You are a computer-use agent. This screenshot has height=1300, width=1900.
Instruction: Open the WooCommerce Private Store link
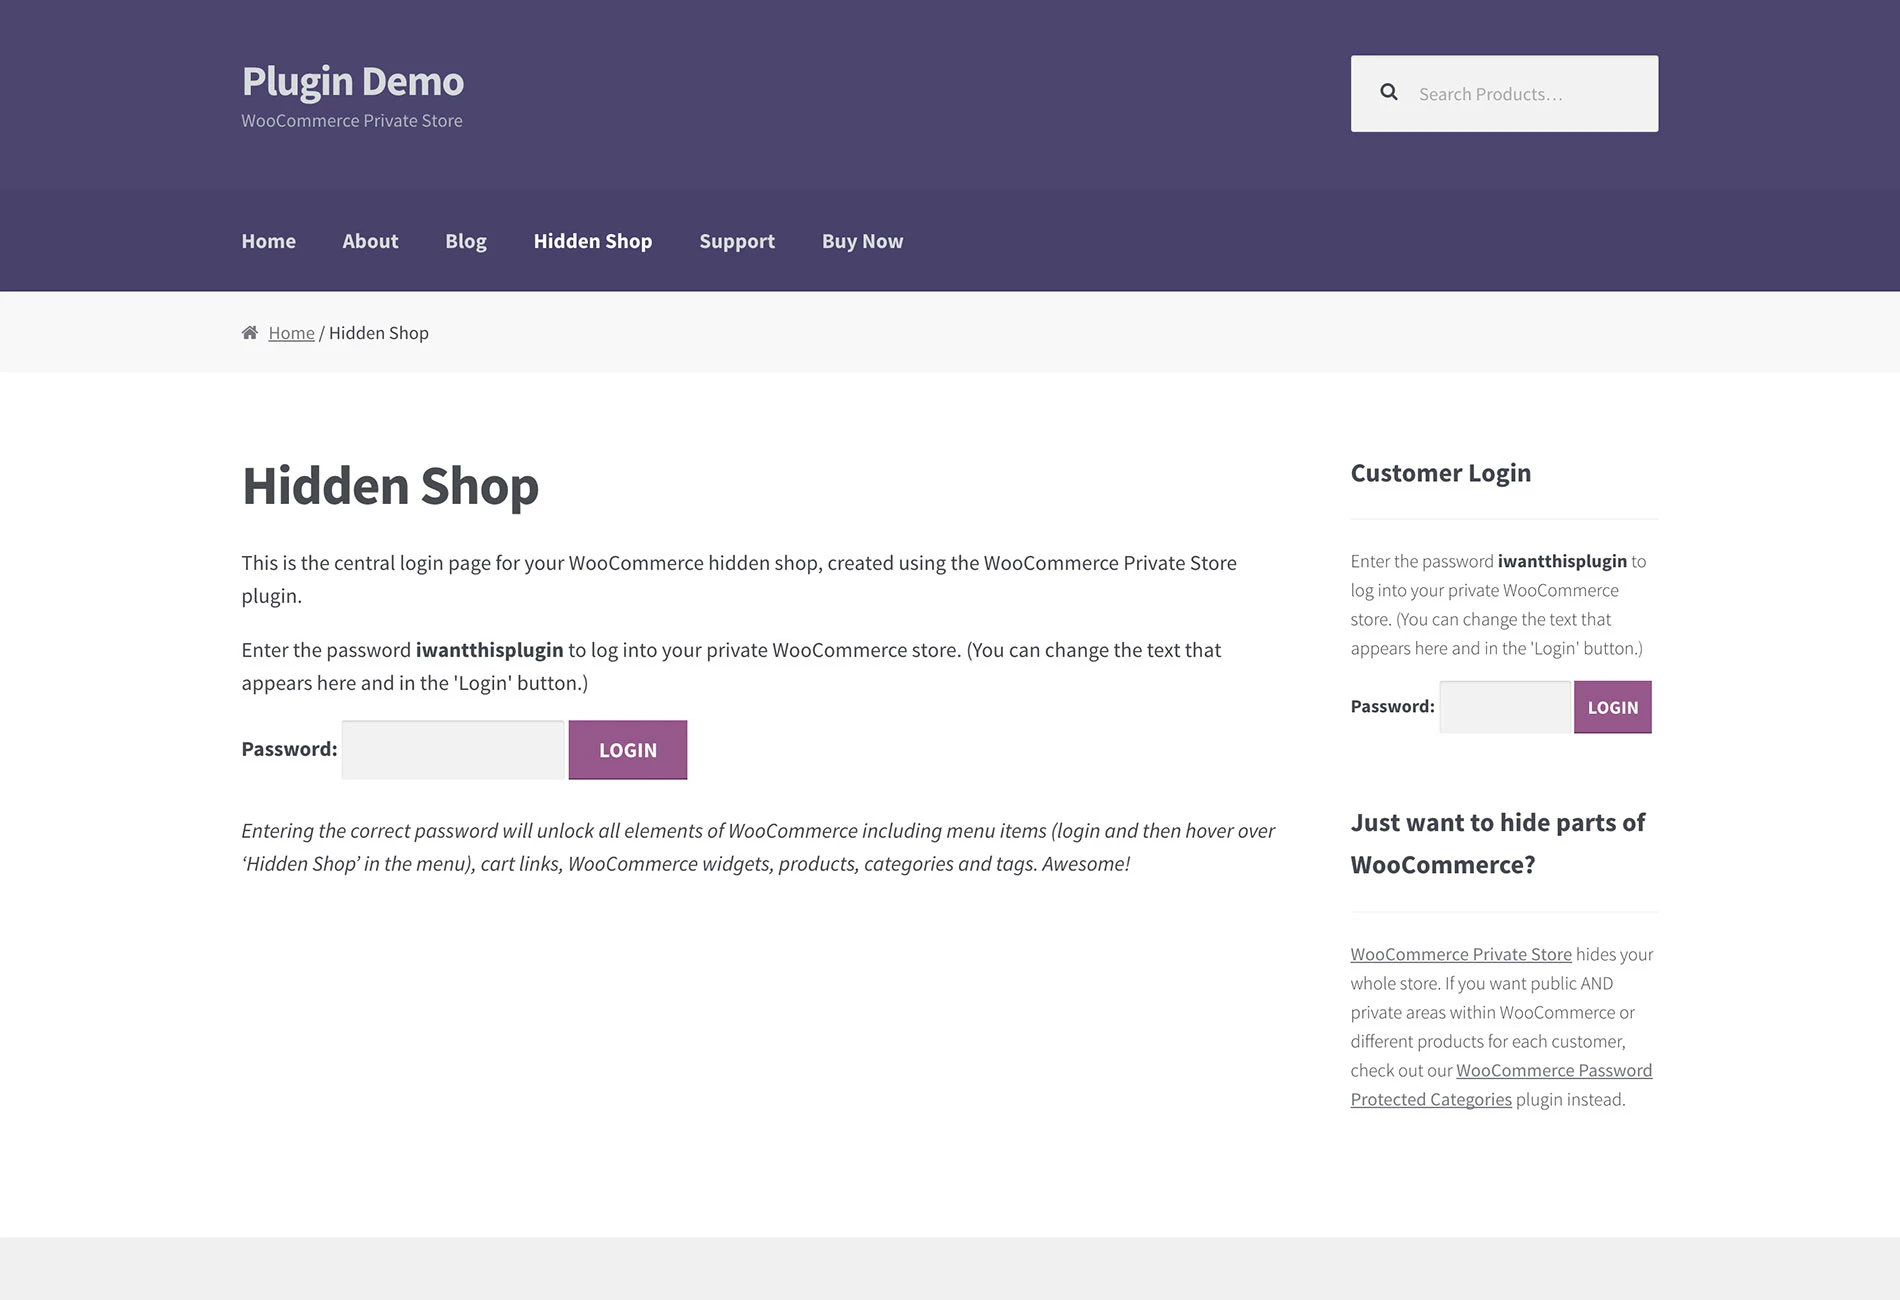click(1460, 954)
